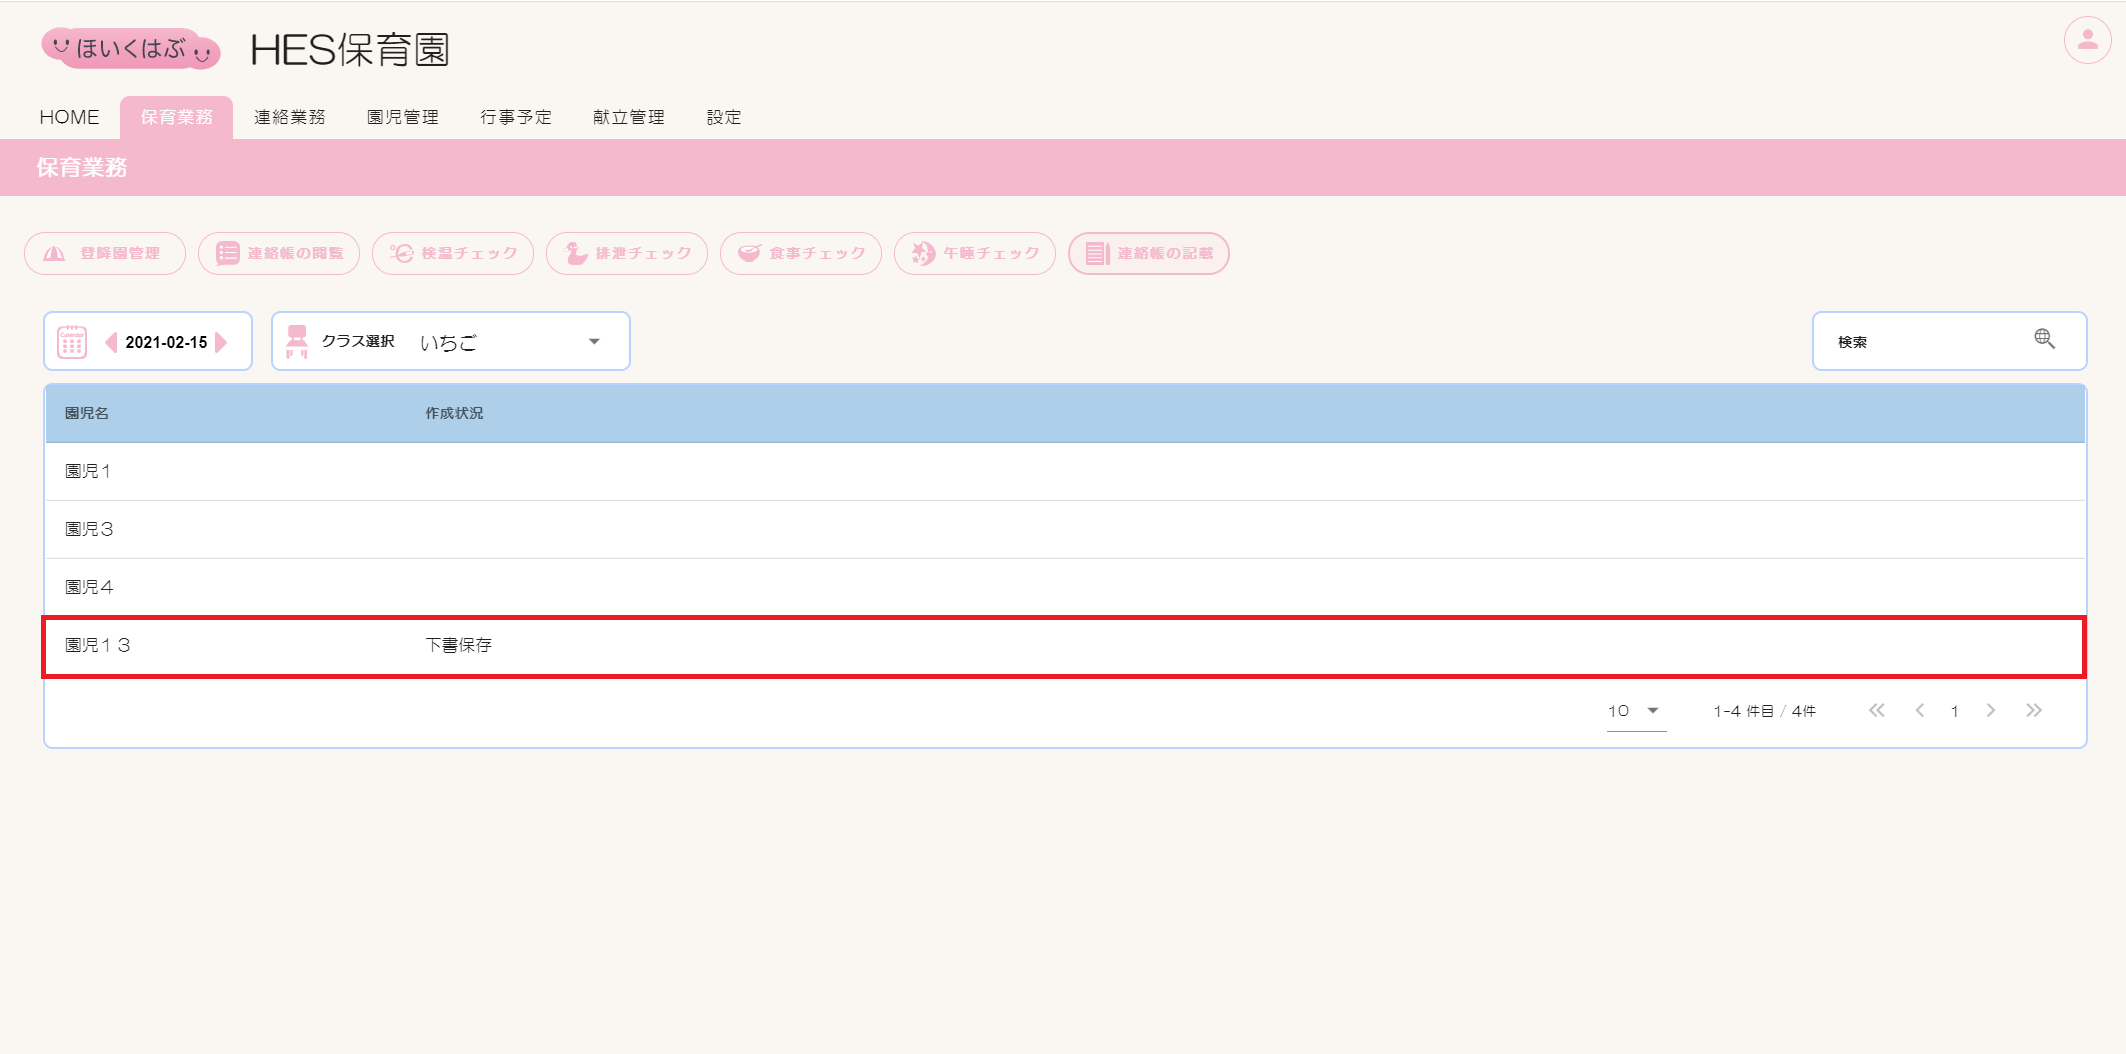Screen dimensions: 2126x1054
Task: Expand the クラス選択 class dropdown
Action: pyautogui.click(x=594, y=342)
